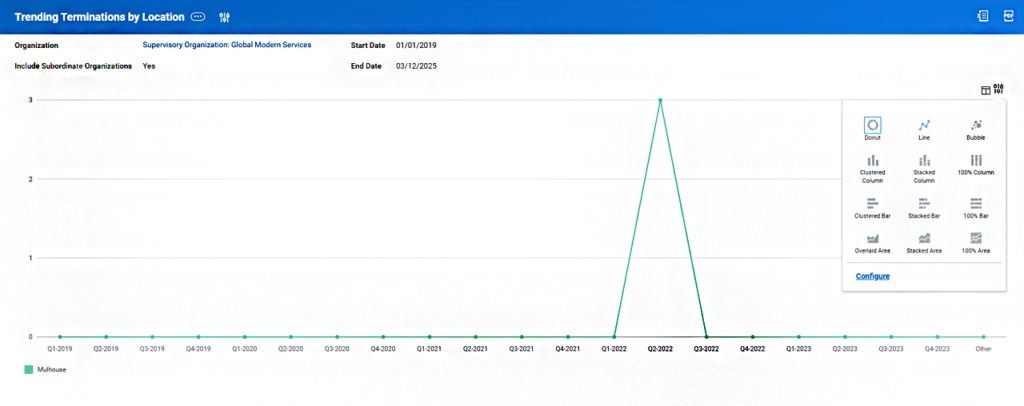Select Overlaid Area chart type
Image resolution: width=1024 pixels, height=406 pixels.
pyautogui.click(x=872, y=243)
